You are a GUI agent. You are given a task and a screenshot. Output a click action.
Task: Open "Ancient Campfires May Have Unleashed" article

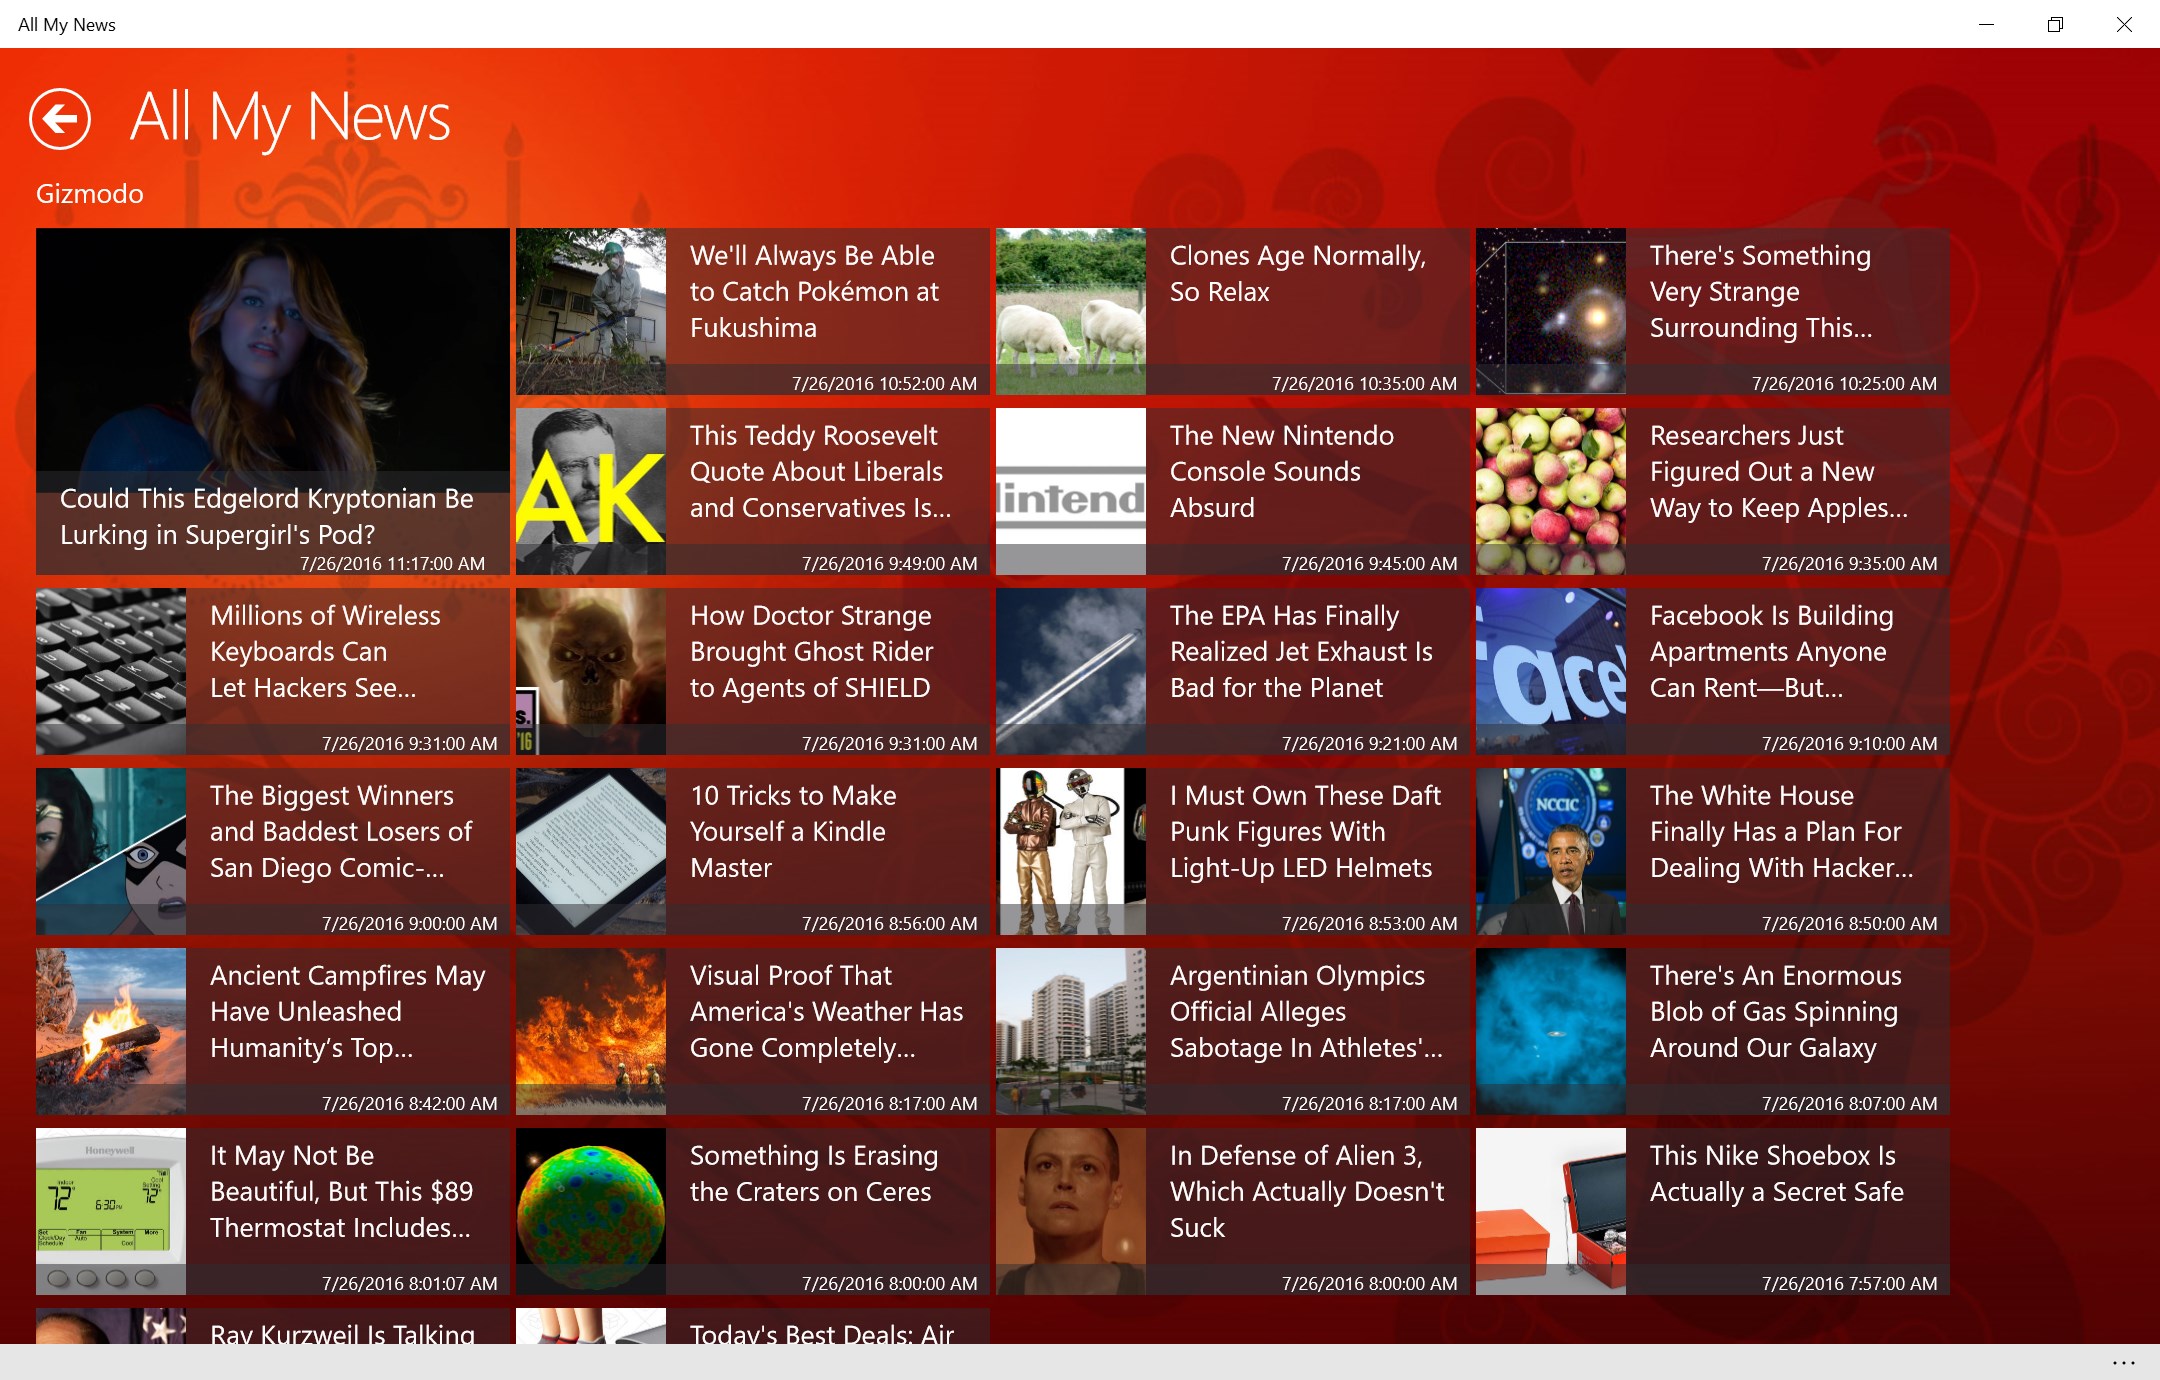tap(346, 1011)
